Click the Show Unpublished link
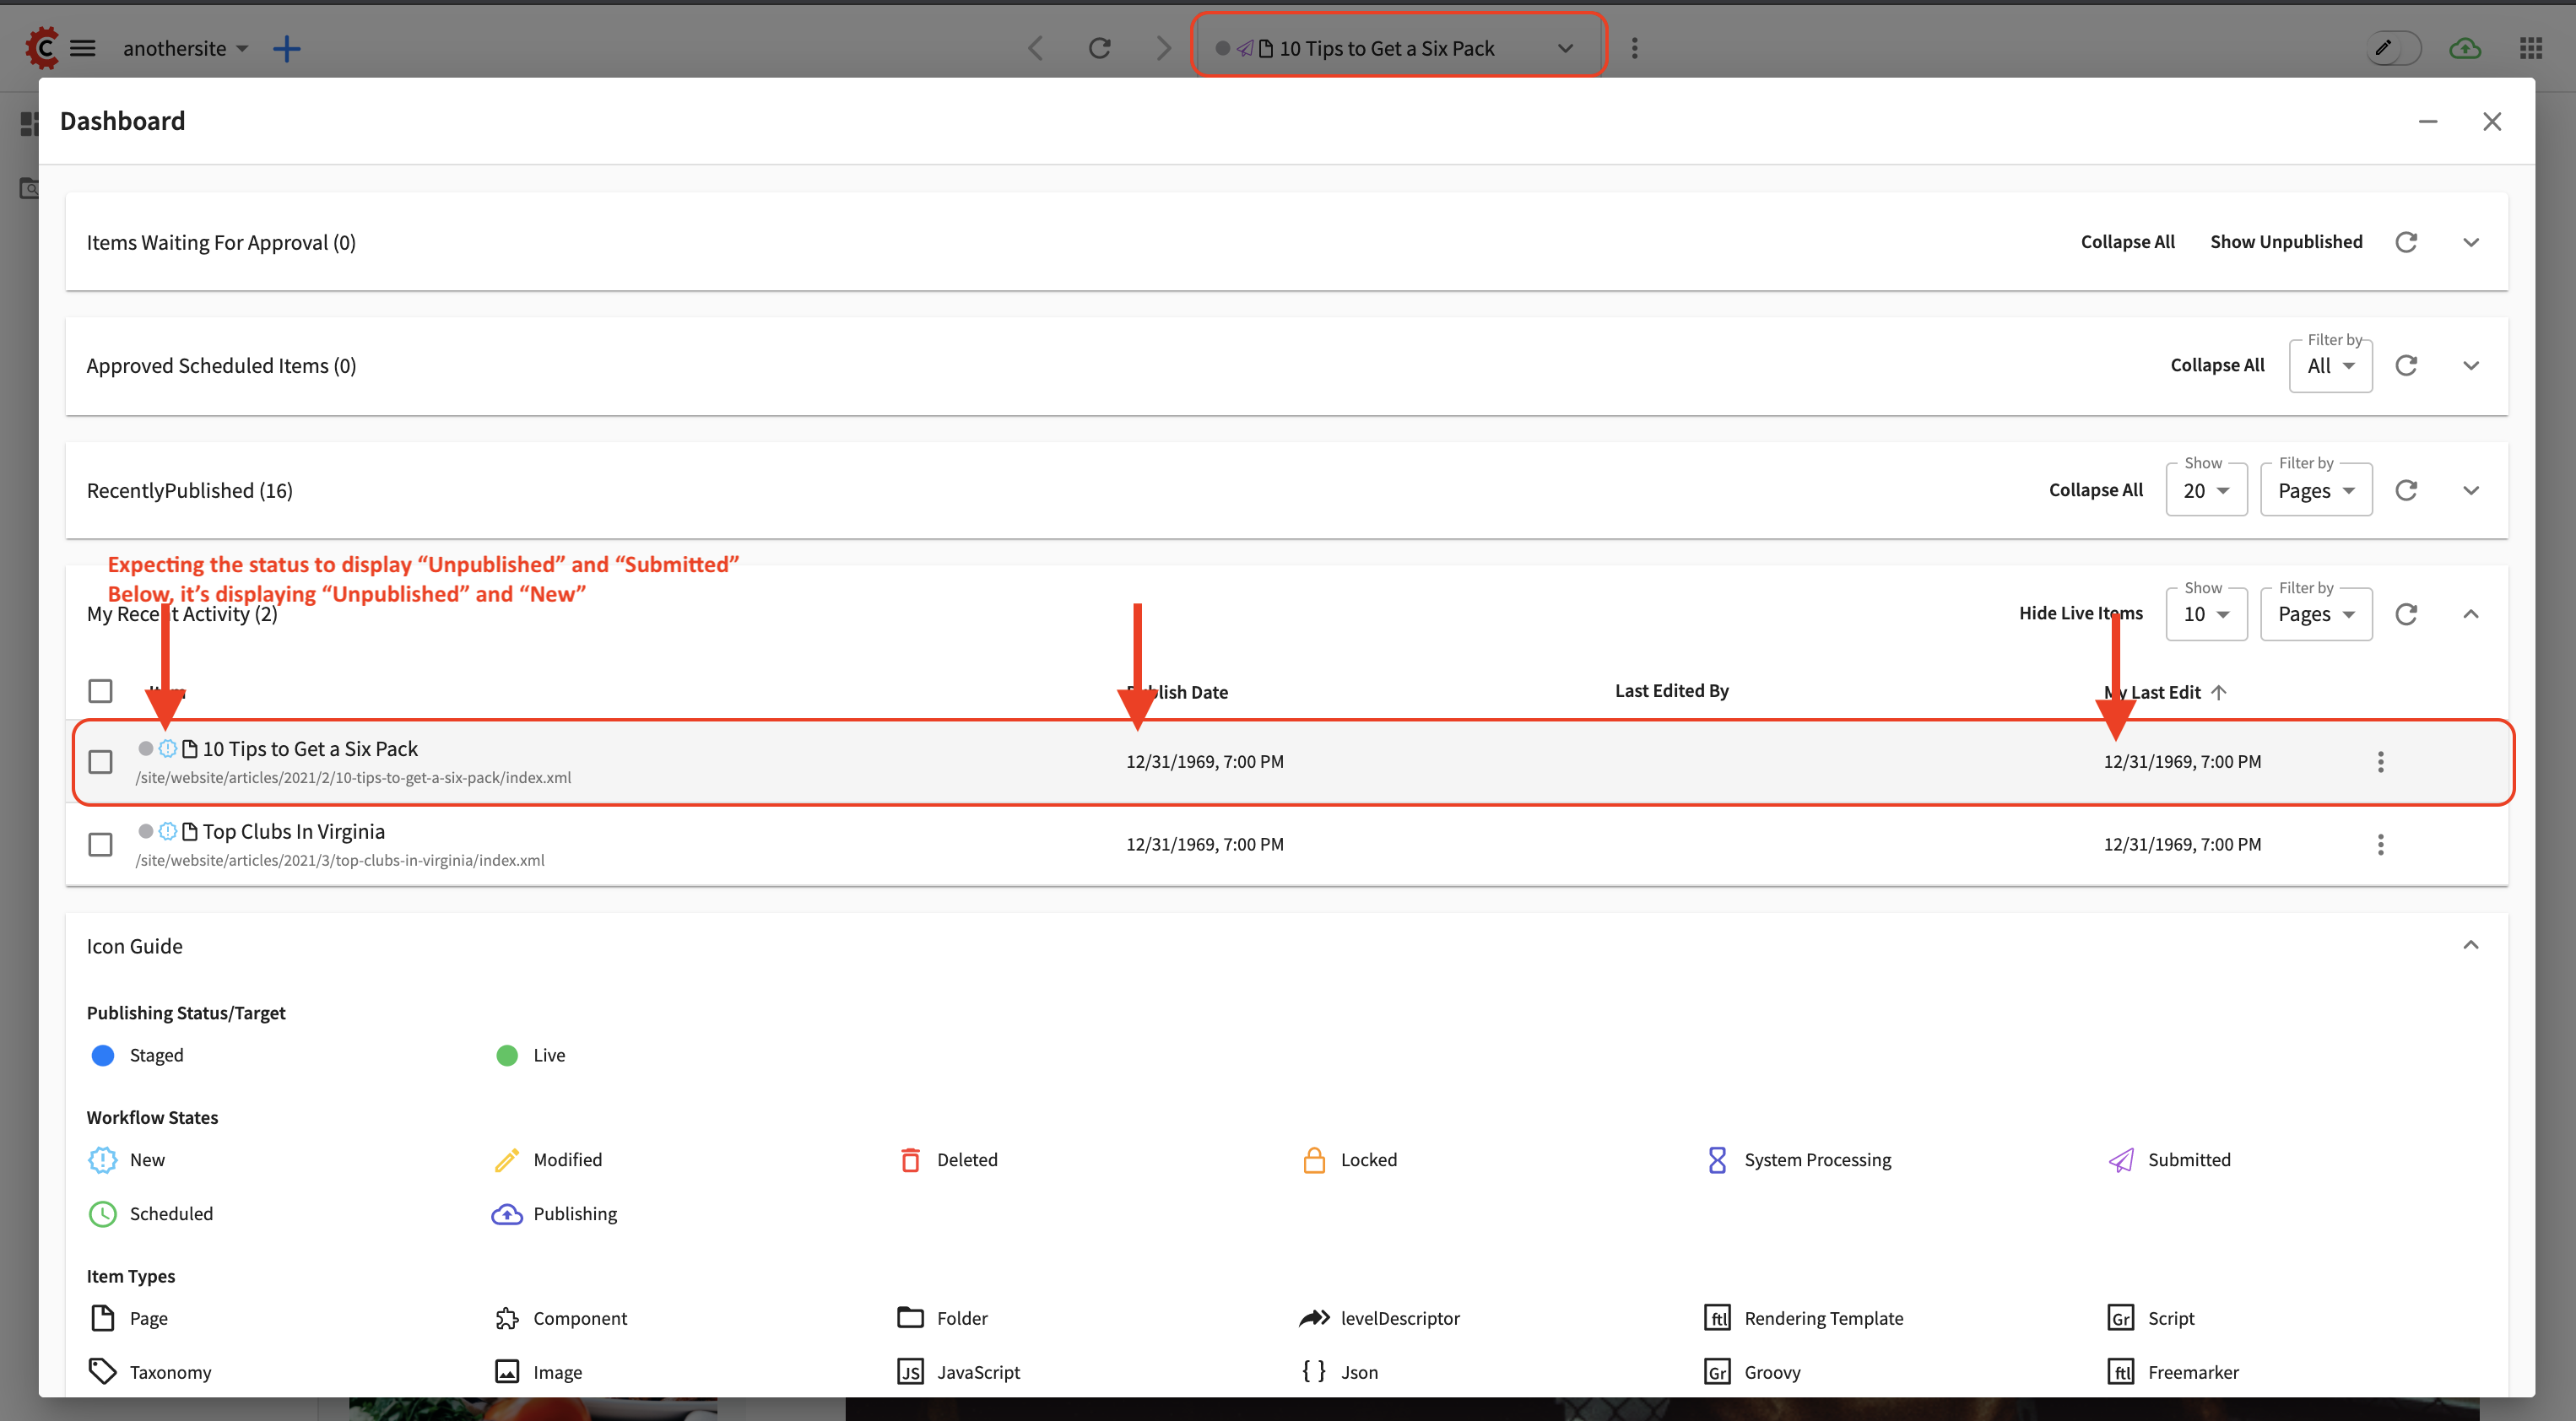Screen dimensions: 2576x1421 tap(2287, 242)
